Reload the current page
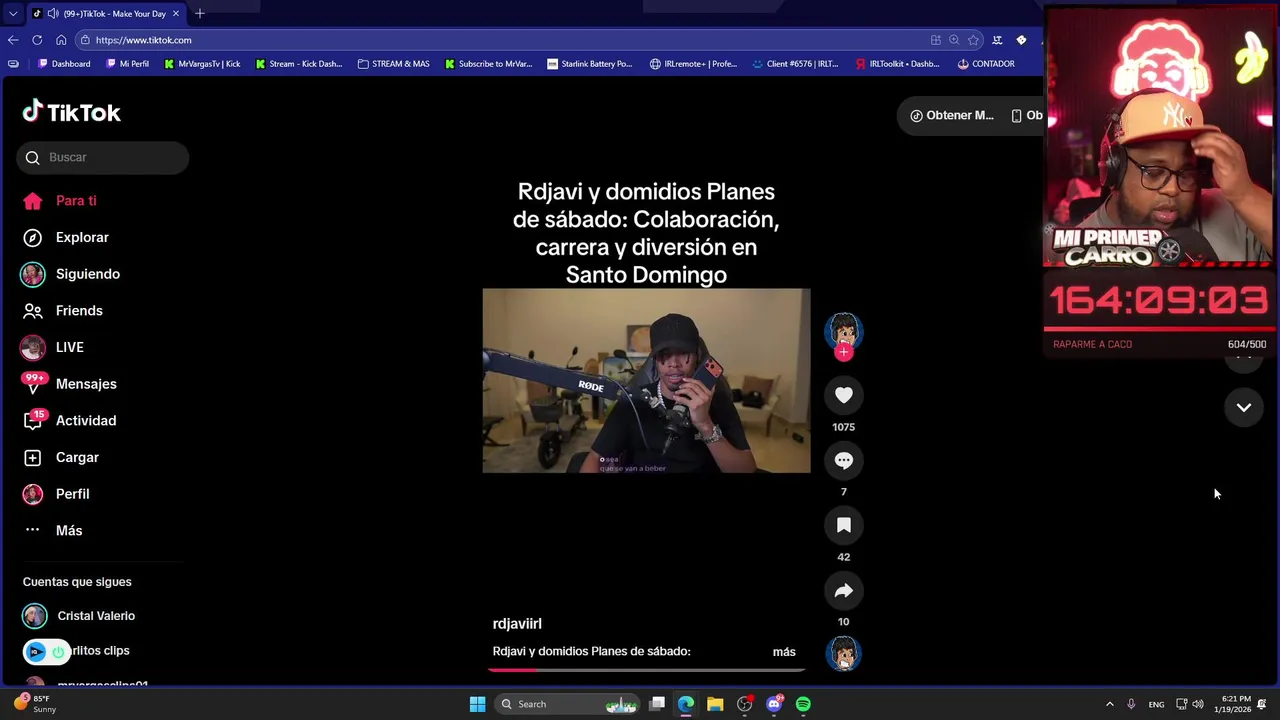Screen dimensions: 1280x720 tap(37, 40)
